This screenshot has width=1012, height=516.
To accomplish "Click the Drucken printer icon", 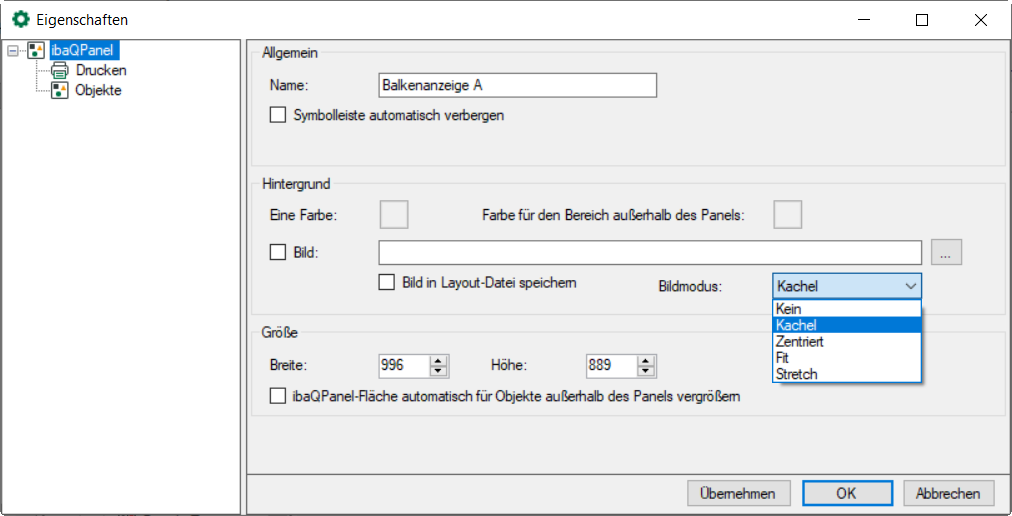I will pos(59,70).
